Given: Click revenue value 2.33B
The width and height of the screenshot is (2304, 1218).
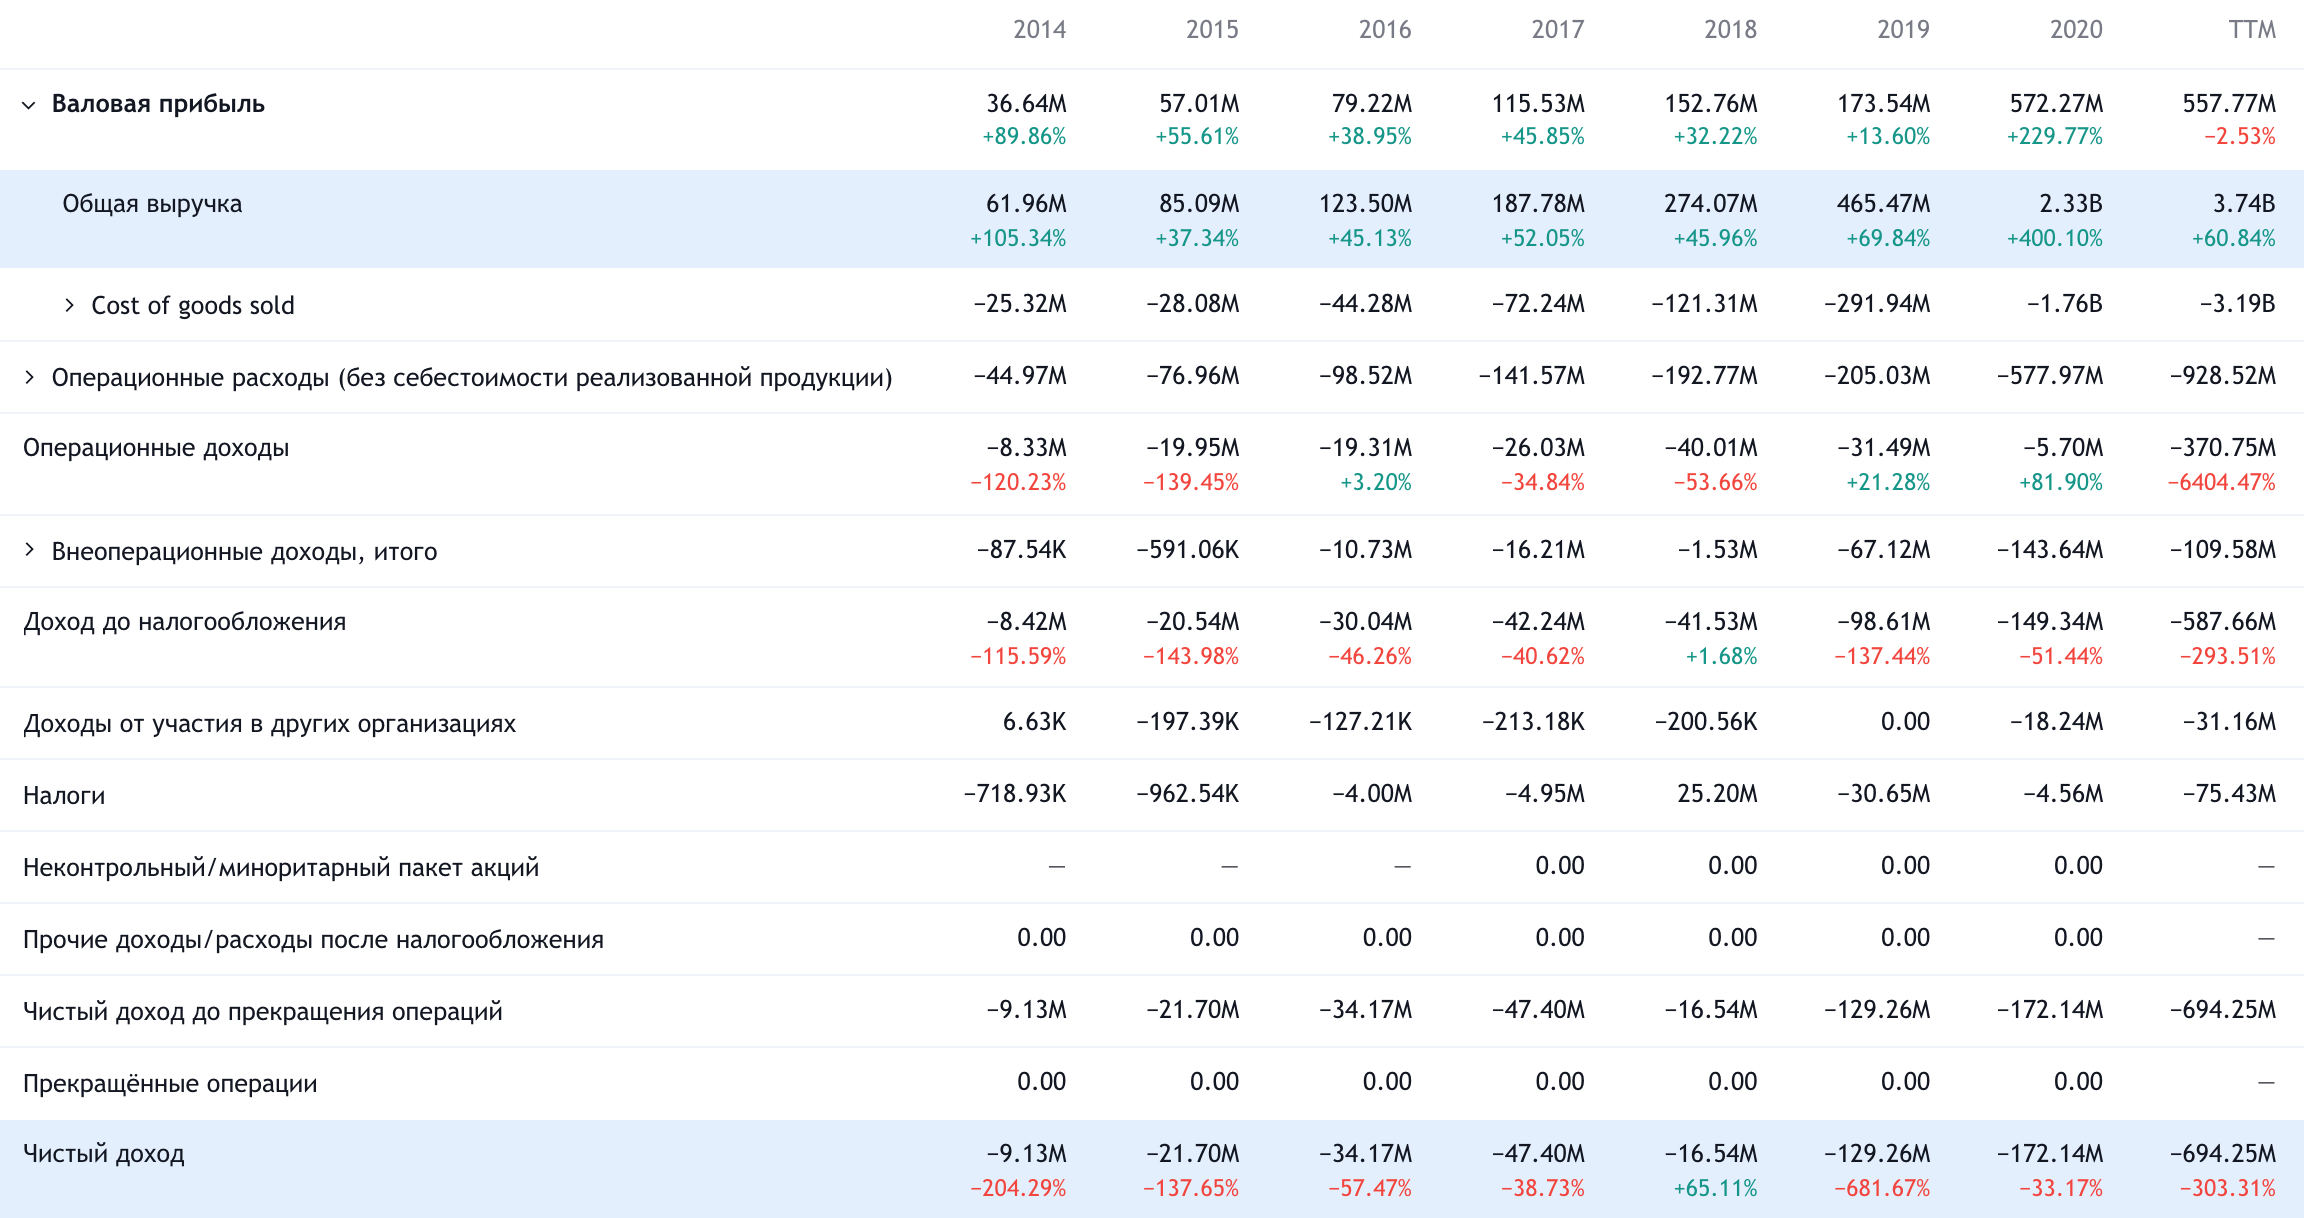Looking at the screenshot, I should (2071, 204).
